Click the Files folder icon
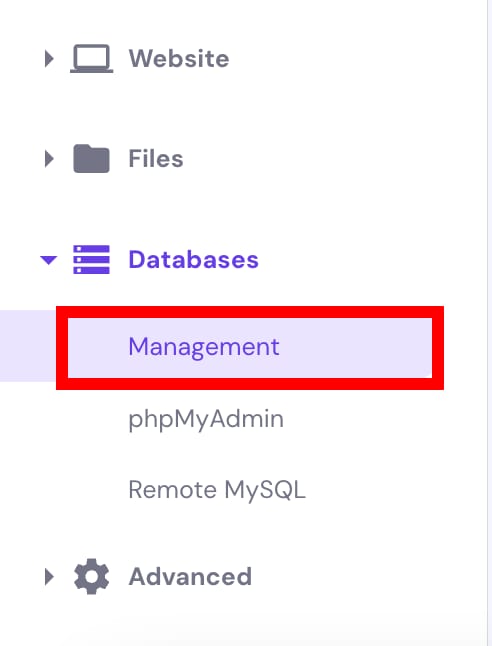492x646 pixels. [x=91, y=159]
